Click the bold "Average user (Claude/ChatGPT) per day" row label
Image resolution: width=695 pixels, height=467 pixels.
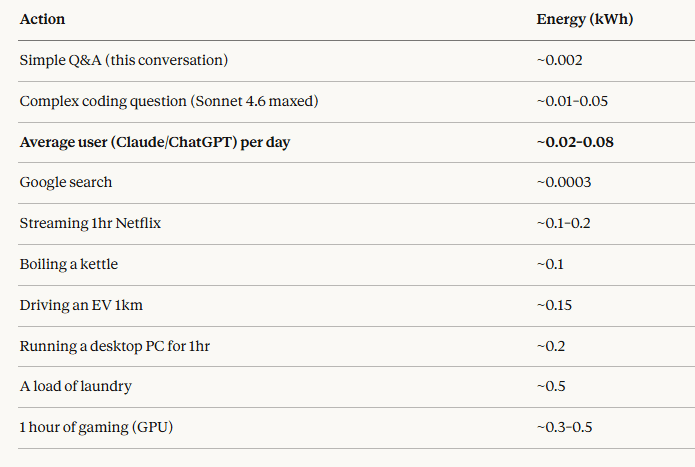(x=155, y=142)
